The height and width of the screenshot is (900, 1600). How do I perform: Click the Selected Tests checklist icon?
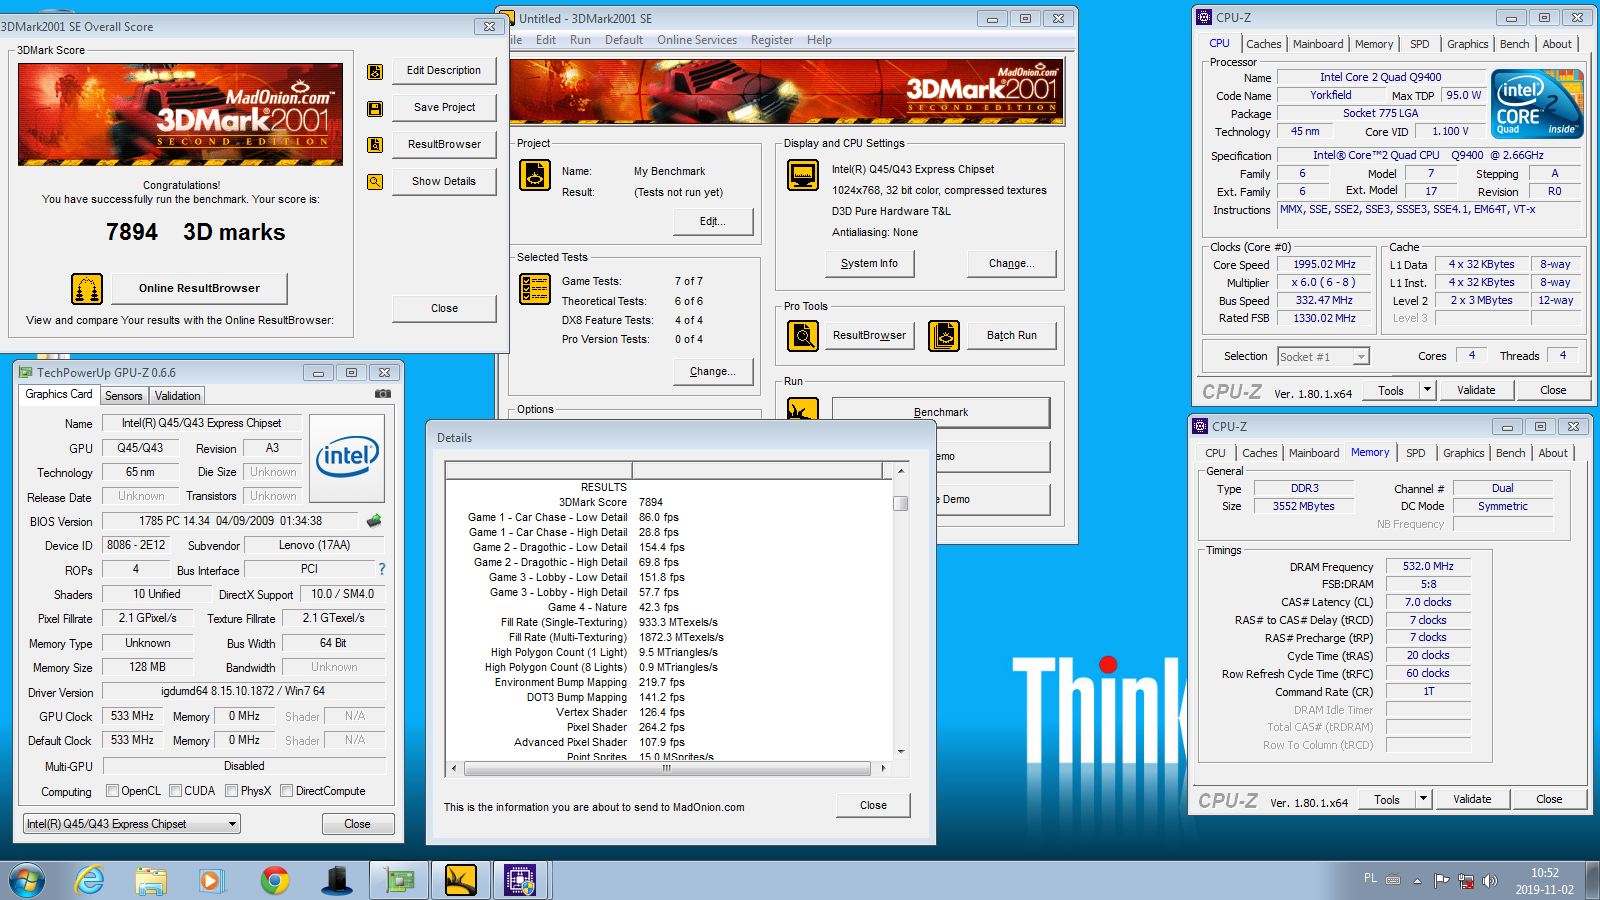click(x=535, y=288)
